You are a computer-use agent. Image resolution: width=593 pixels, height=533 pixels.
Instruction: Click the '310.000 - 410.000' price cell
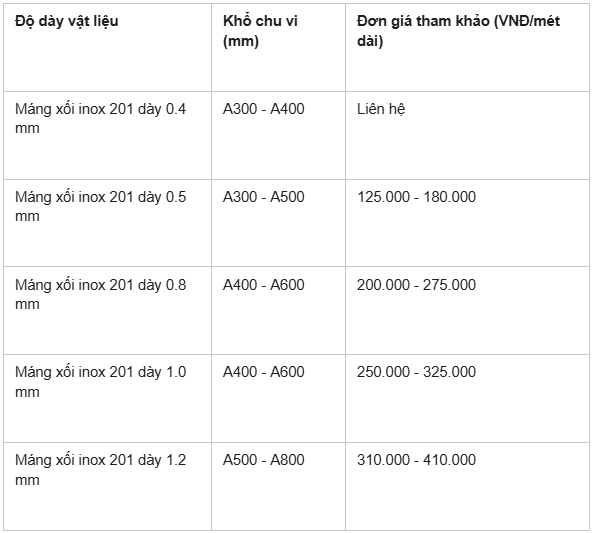467,486
